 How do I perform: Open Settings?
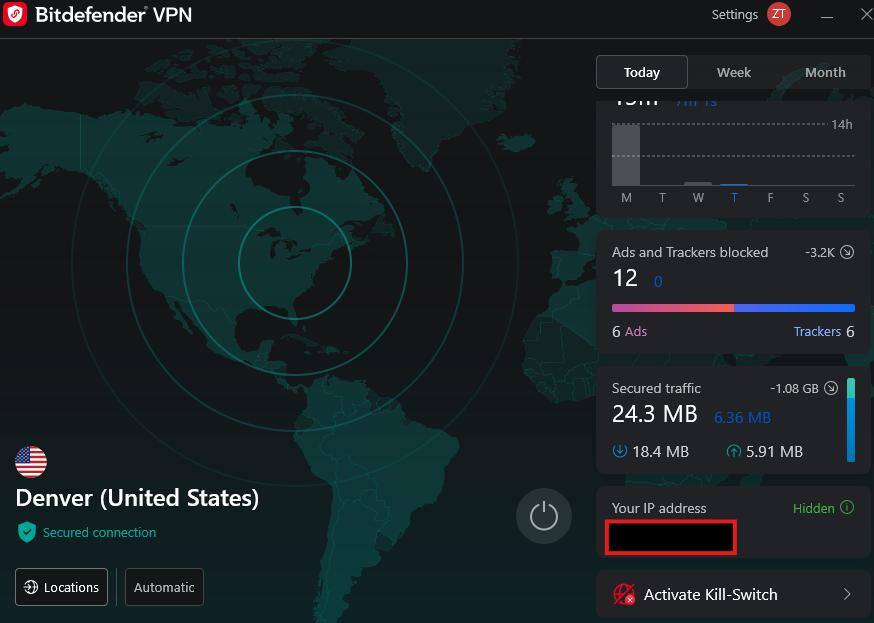pos(734,14)
